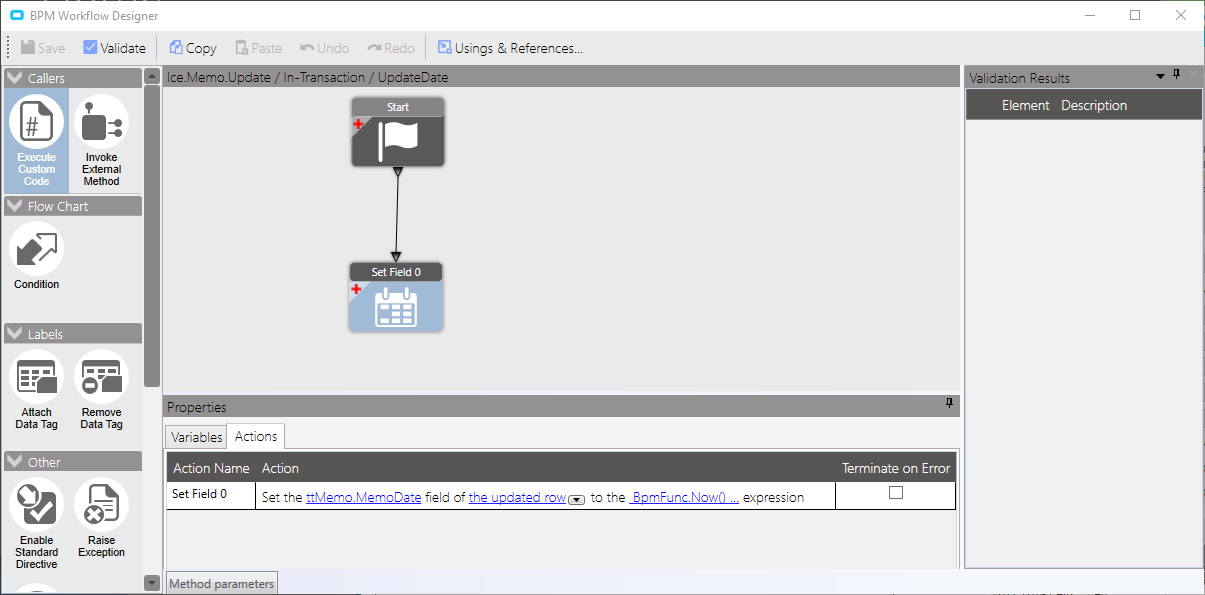Click the updated row link

[518, 497]
